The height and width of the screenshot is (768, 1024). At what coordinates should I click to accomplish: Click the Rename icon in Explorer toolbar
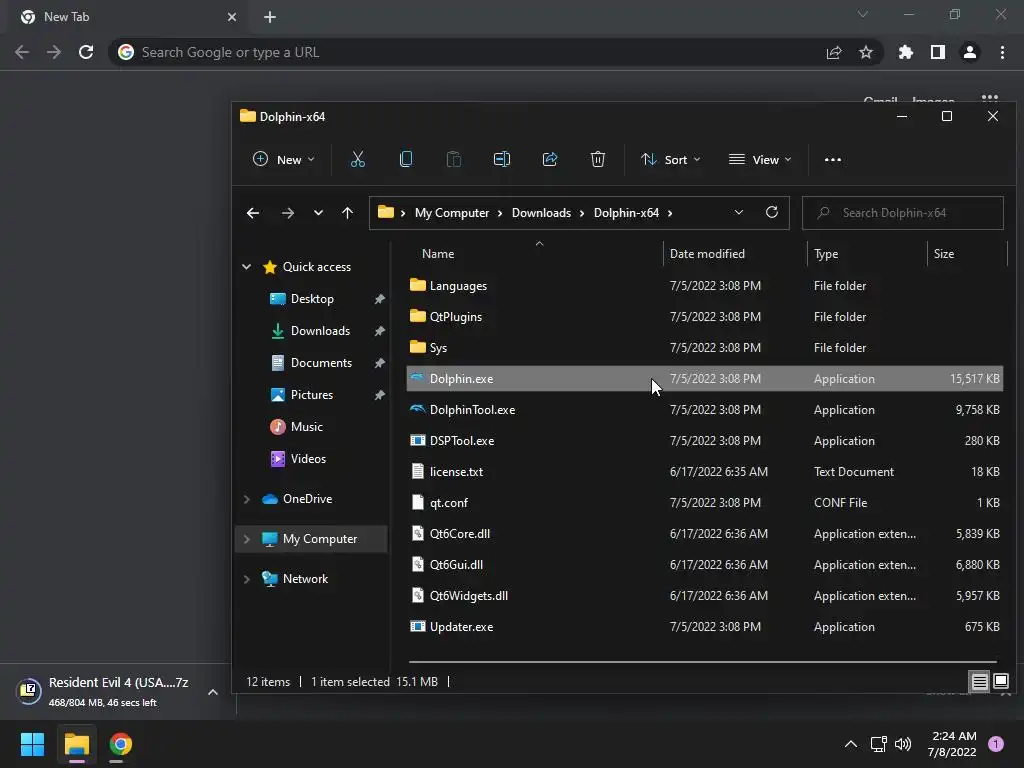point(502,159)
